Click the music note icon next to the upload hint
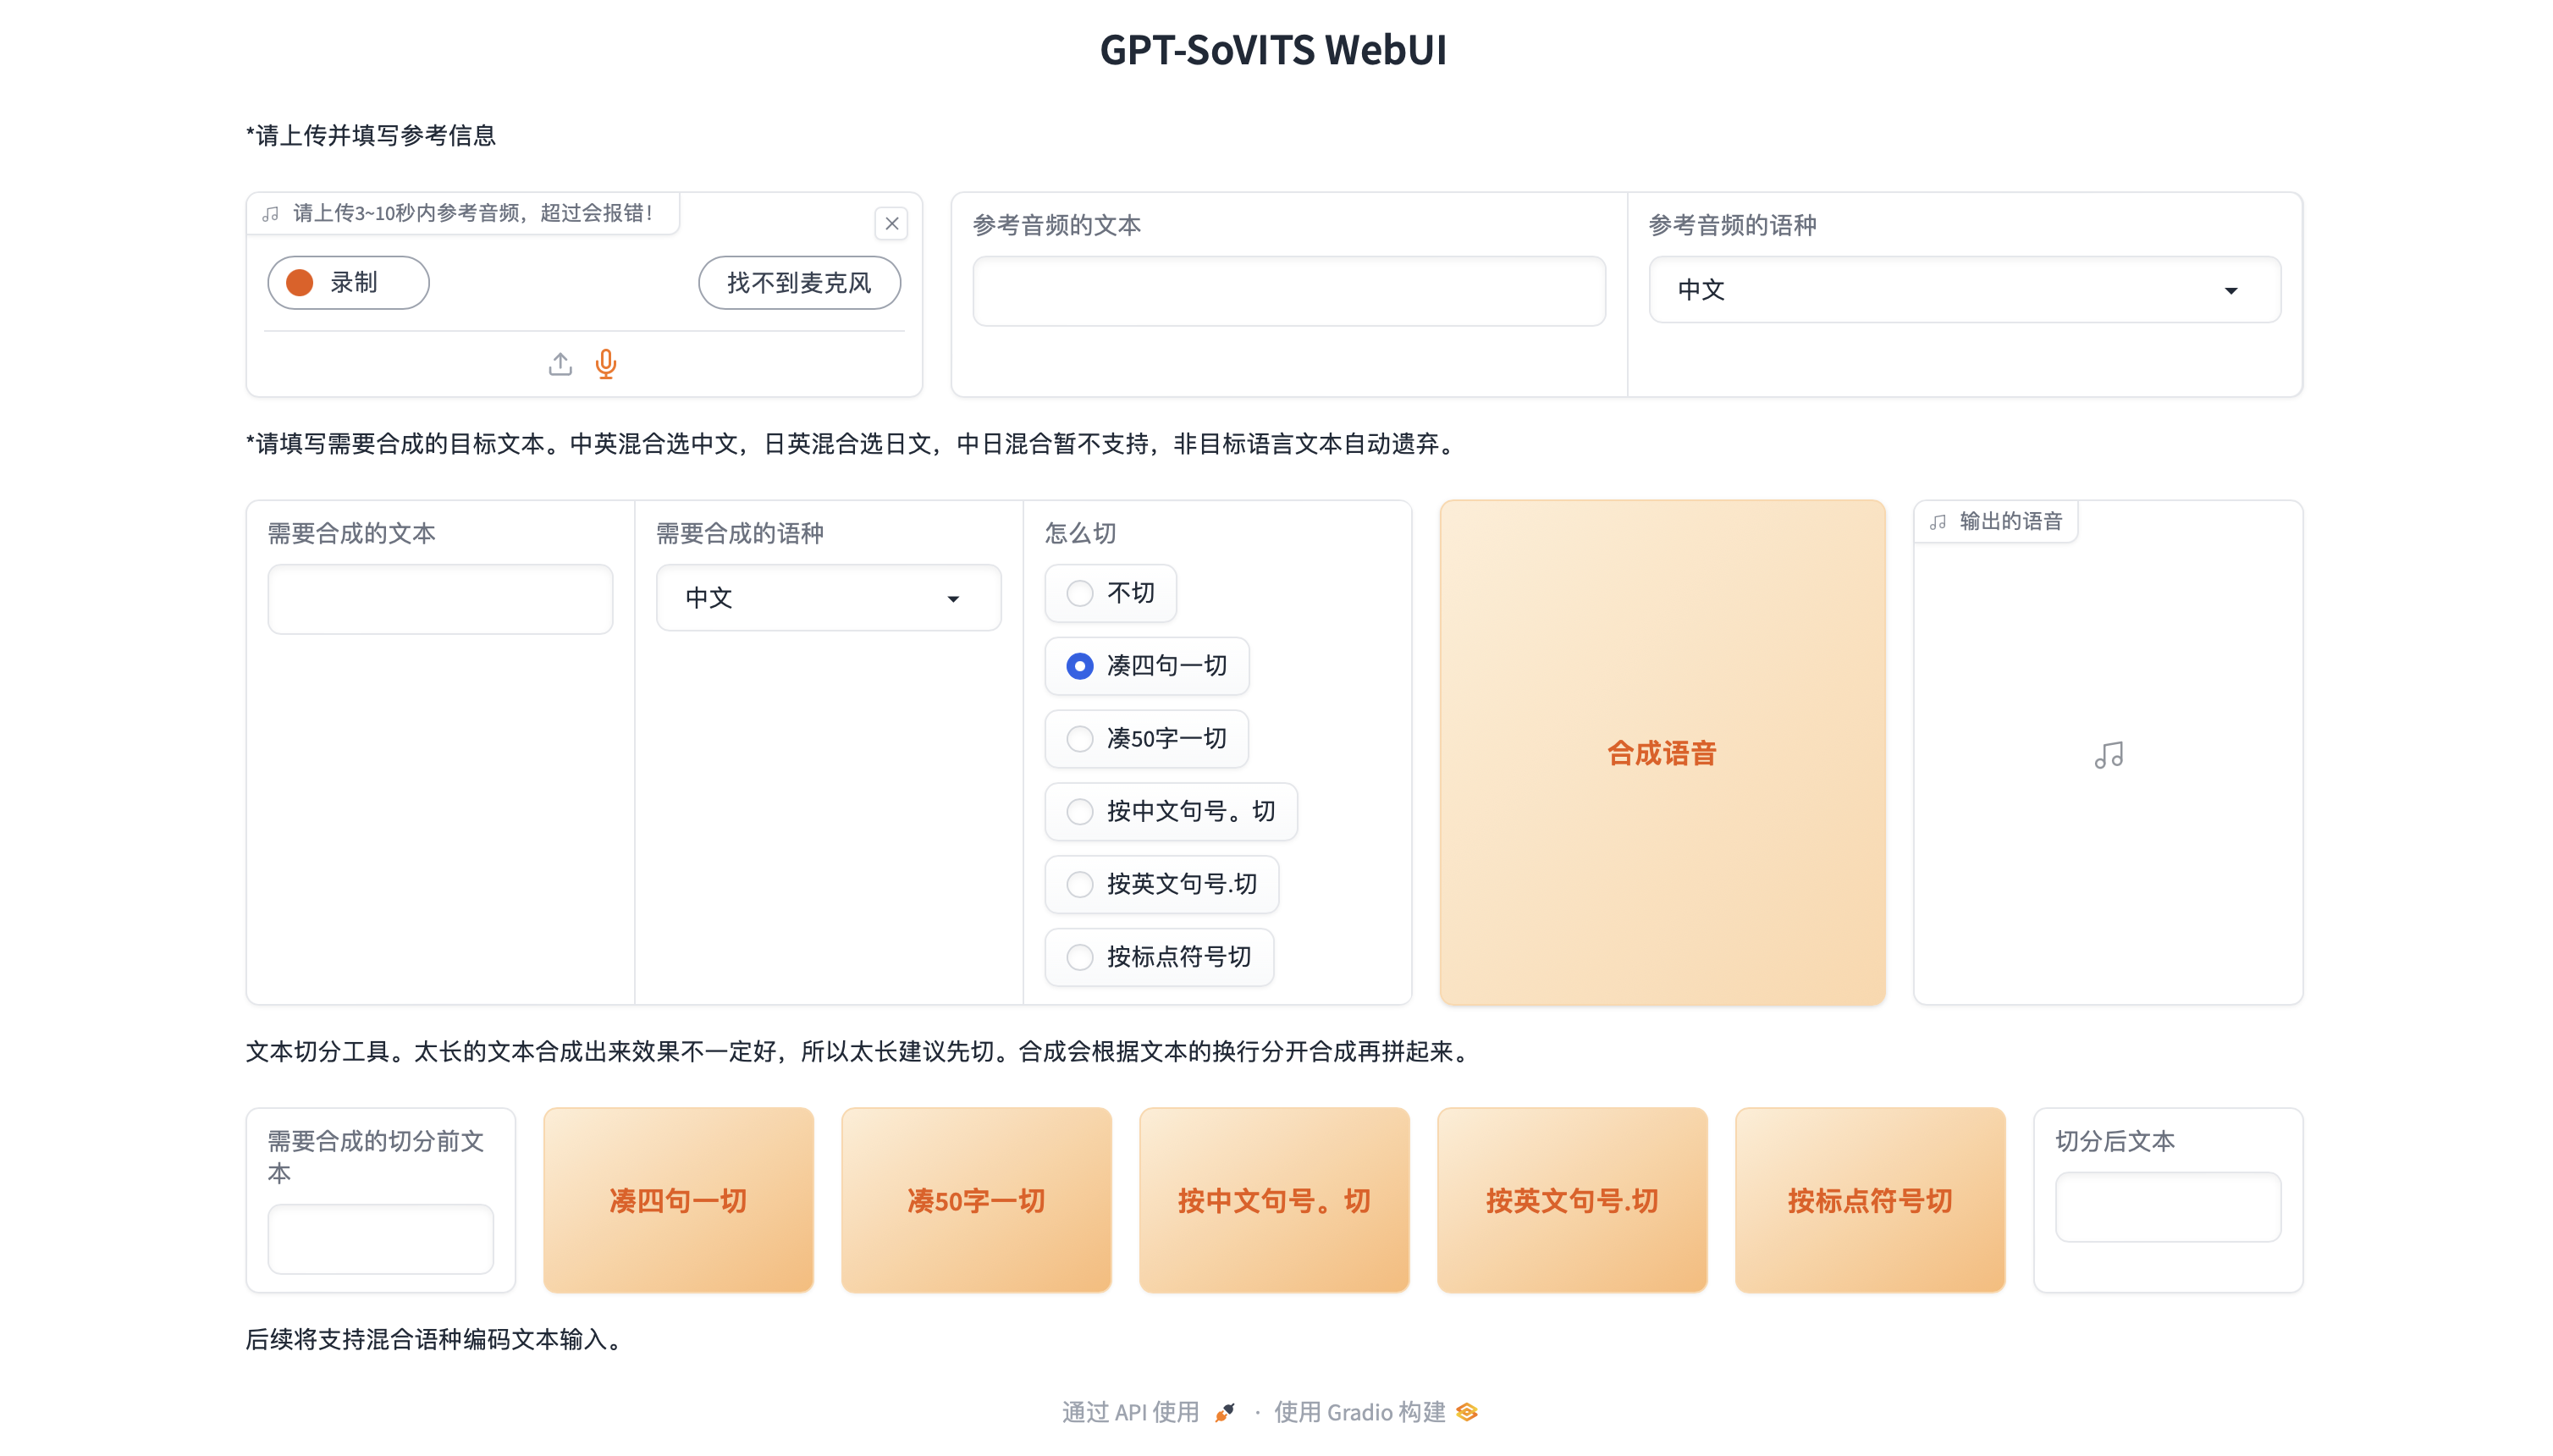Viewport: 2553px width, 1456px height. [x=270, y=213]
